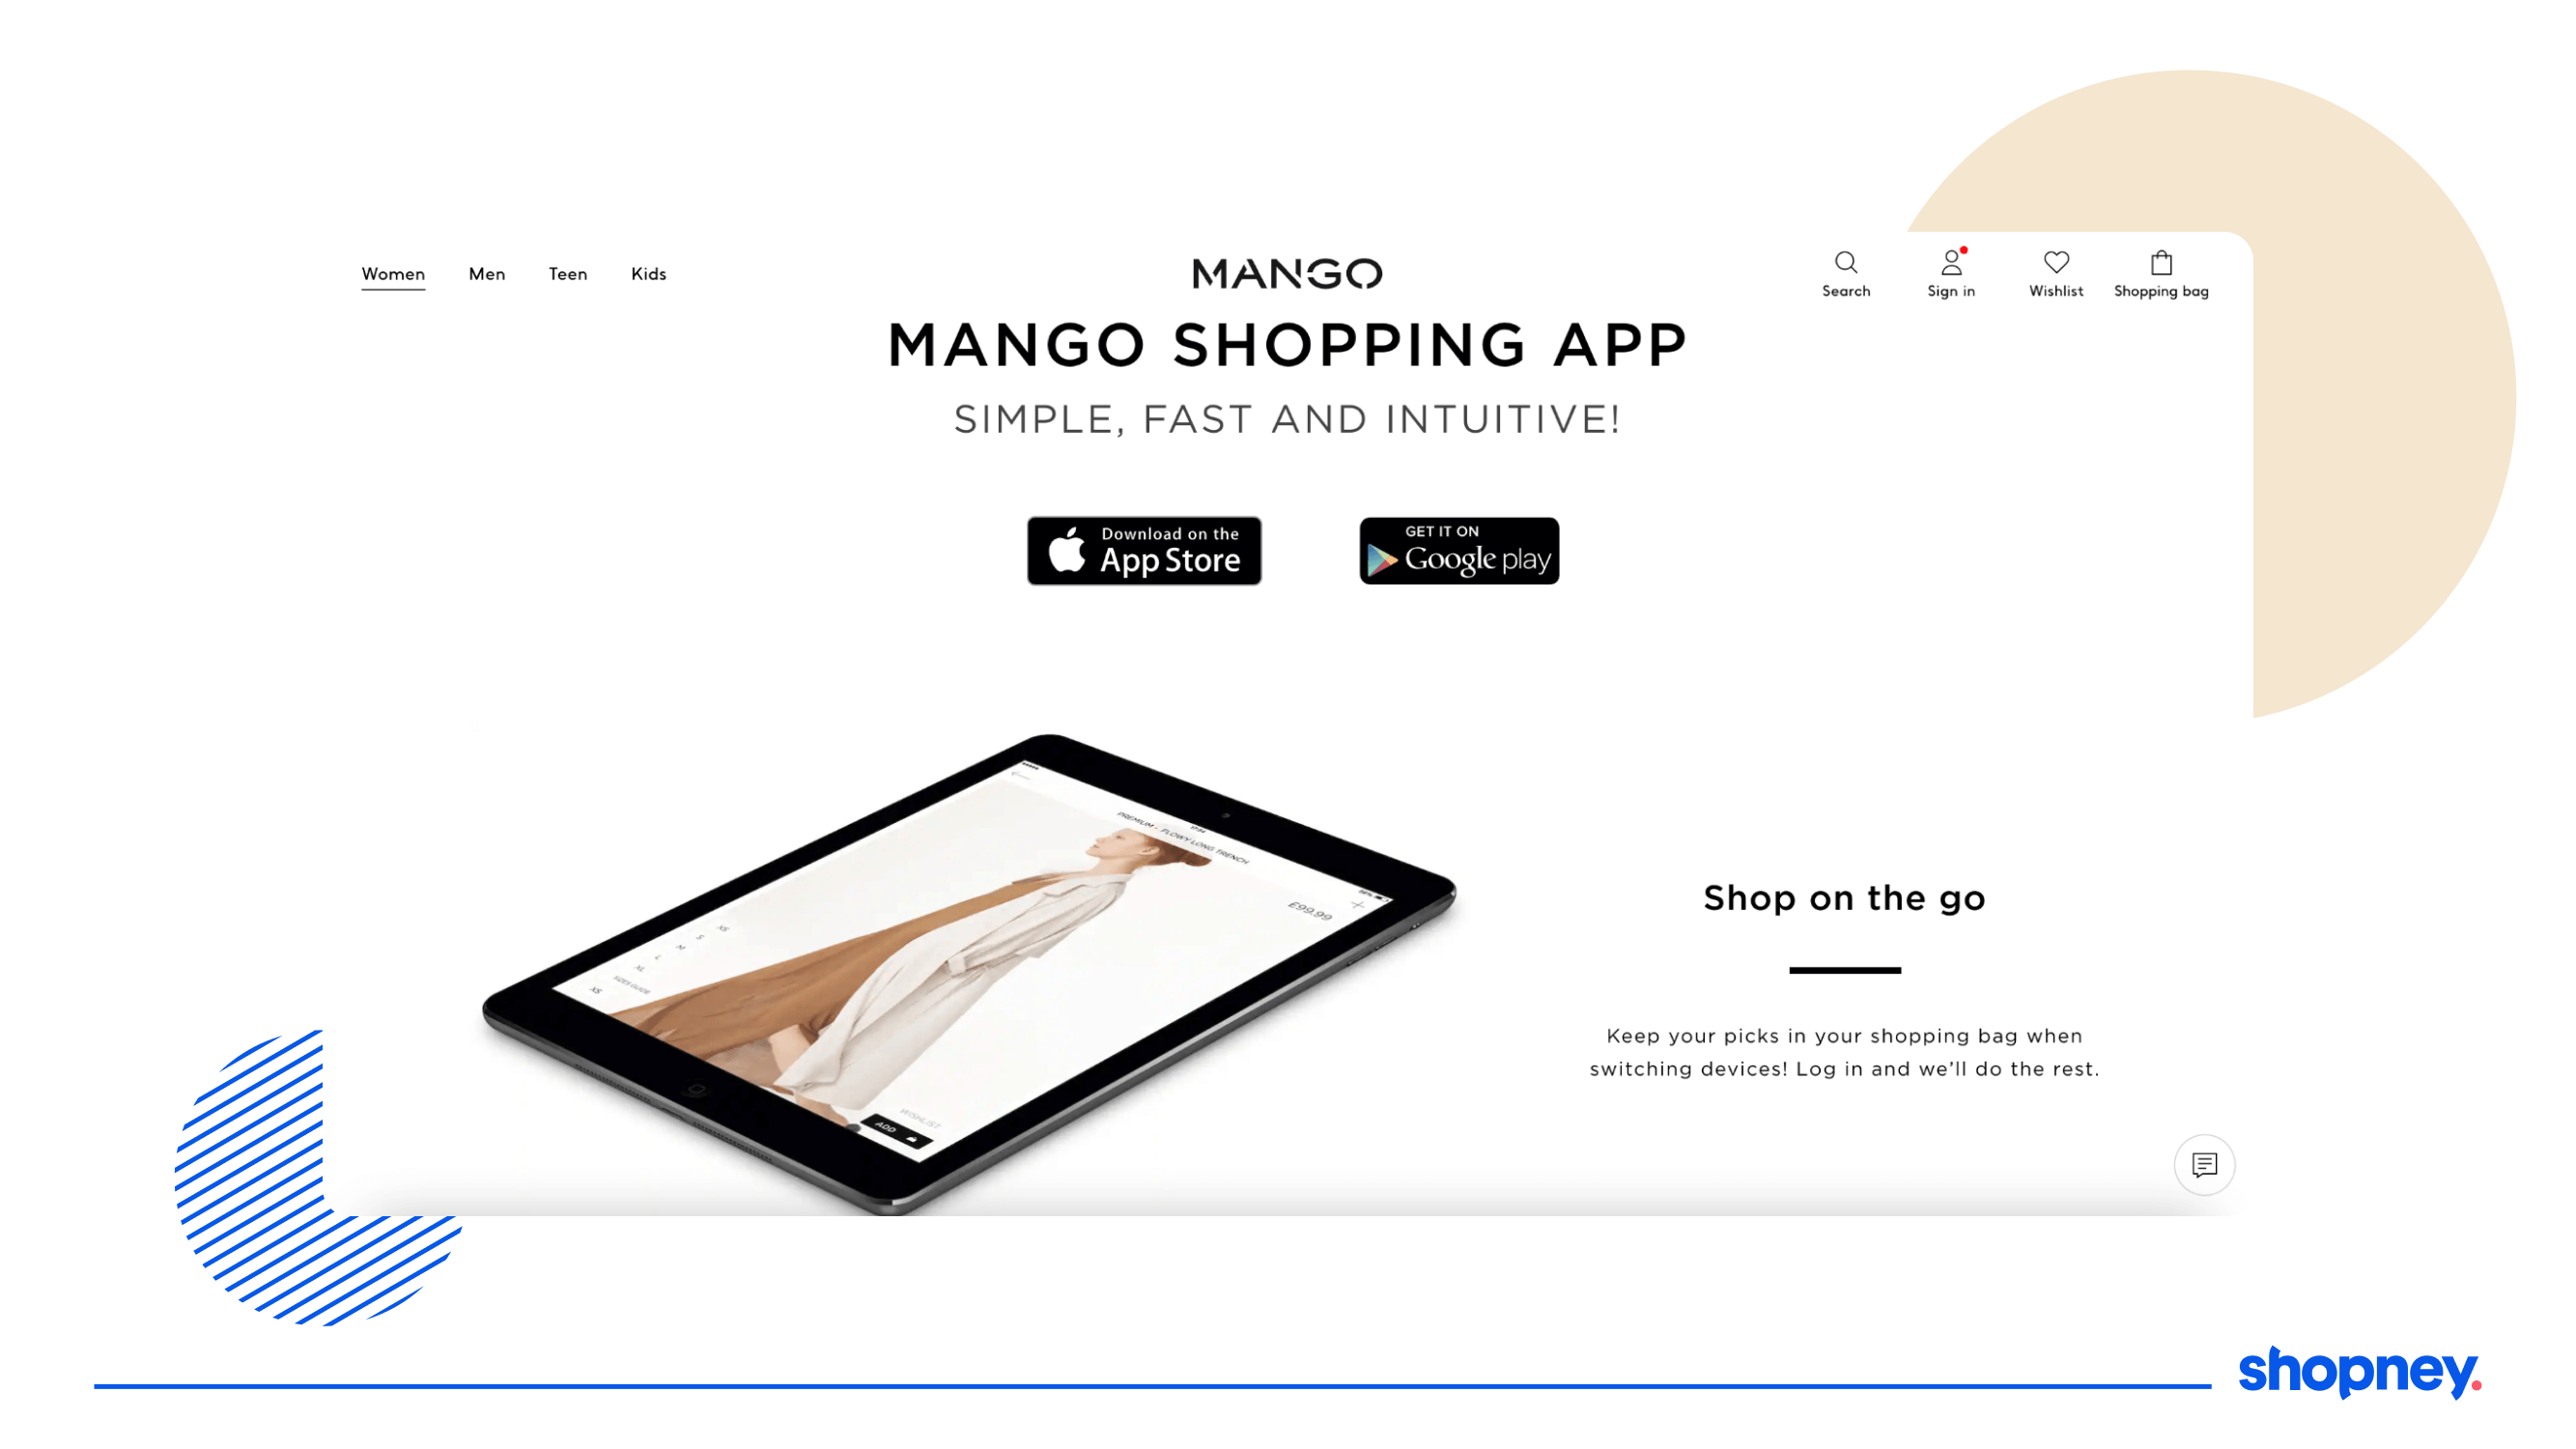Select the Men navigation tab
Screen dimensions: 2576x1449
(487, 274)
